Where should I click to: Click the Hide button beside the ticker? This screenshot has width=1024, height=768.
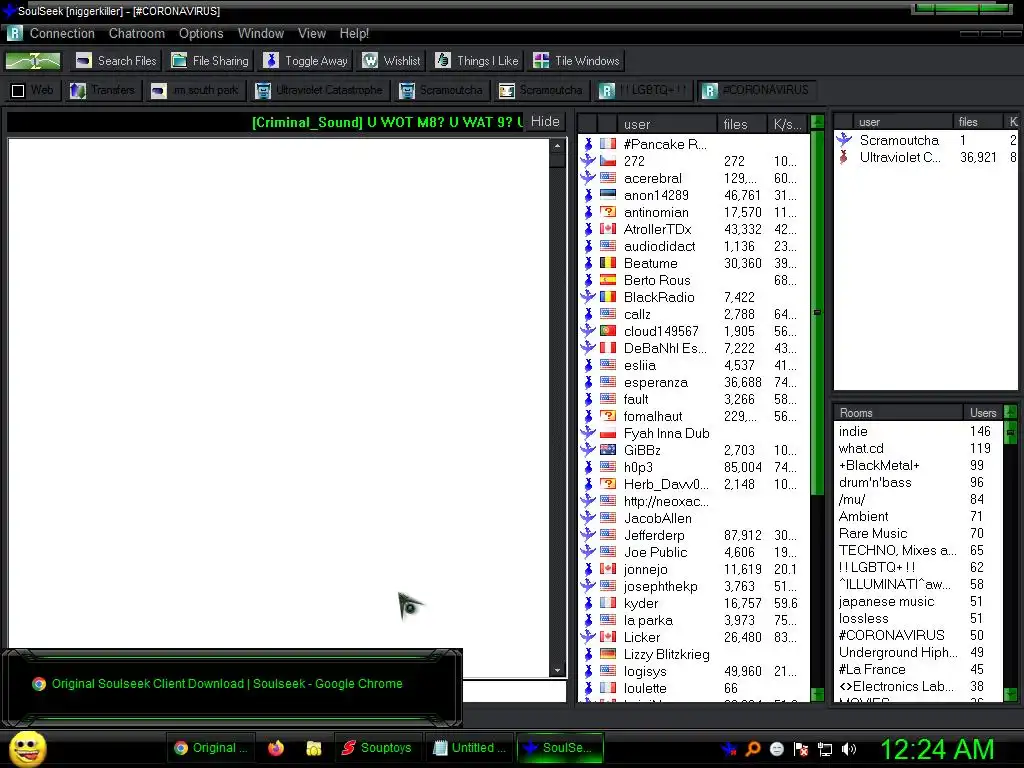pyautogui.click(x=545, y=121)
